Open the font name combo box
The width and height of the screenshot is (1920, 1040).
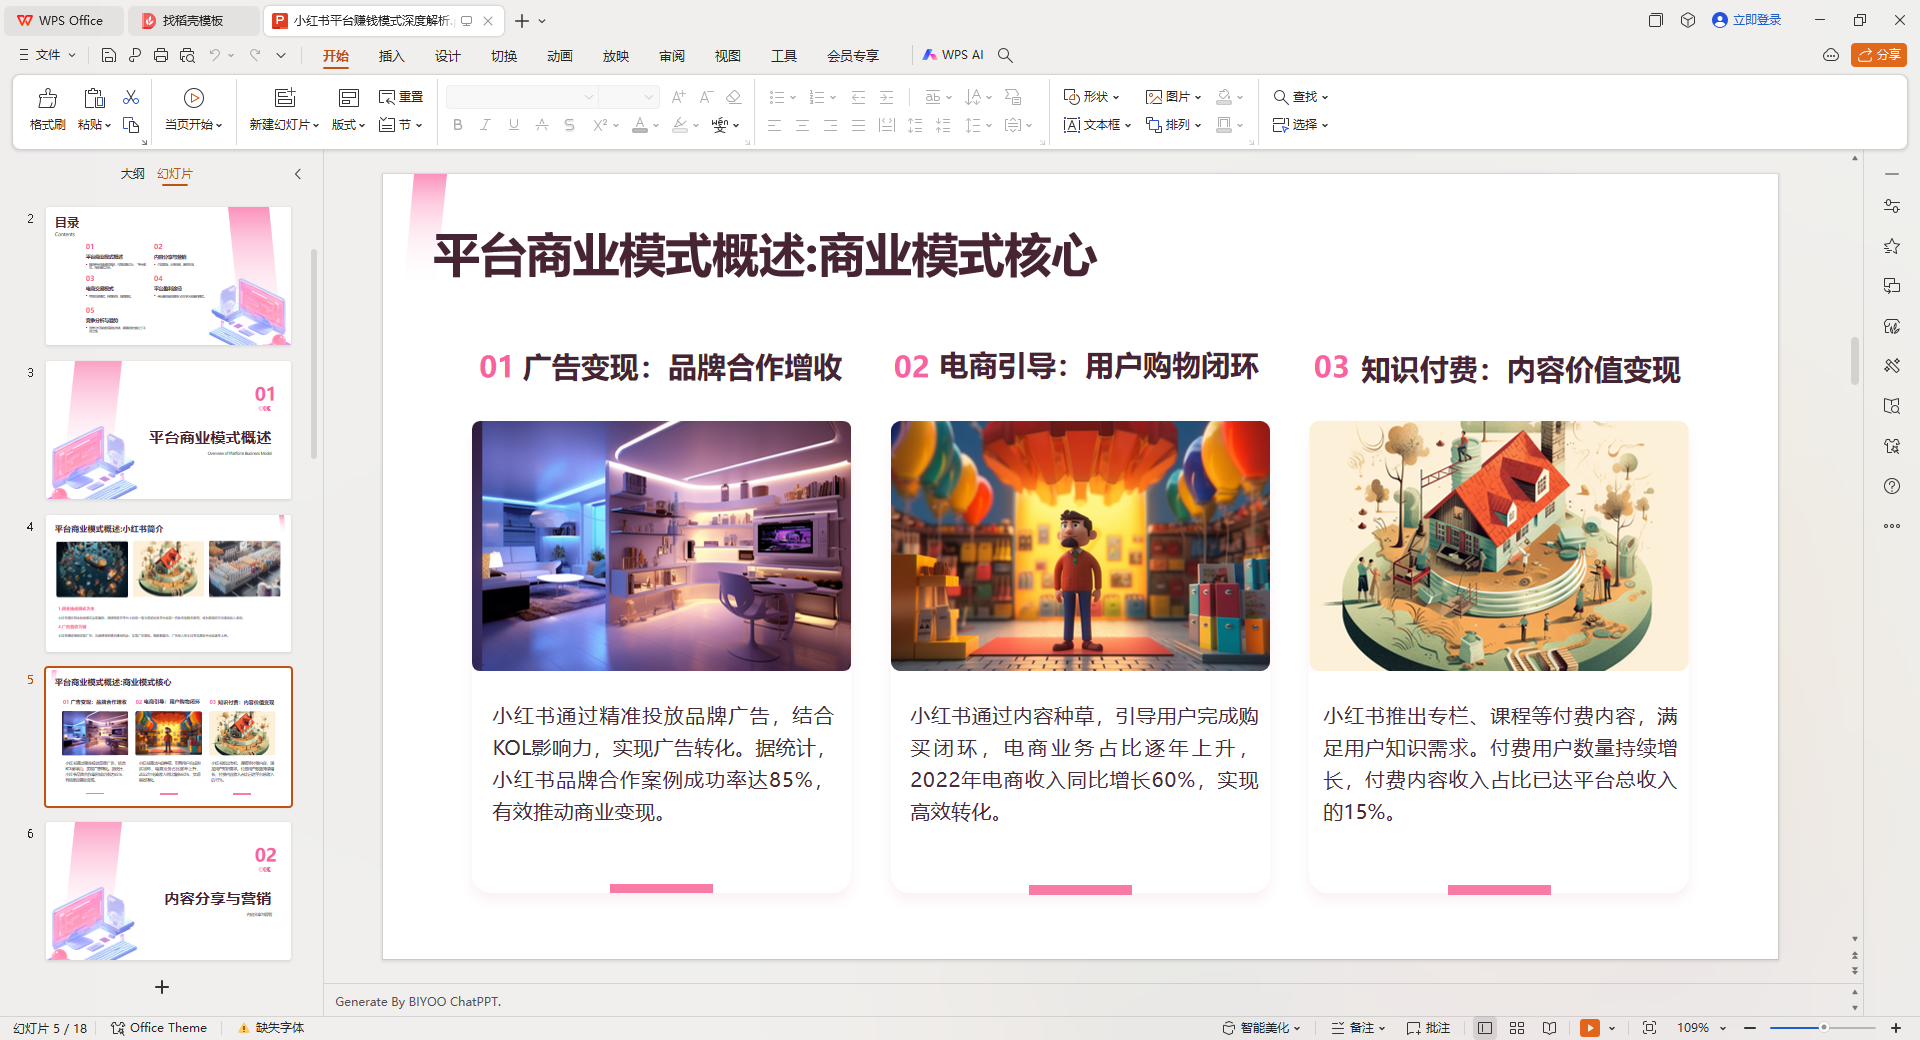(x=522, y=97)
